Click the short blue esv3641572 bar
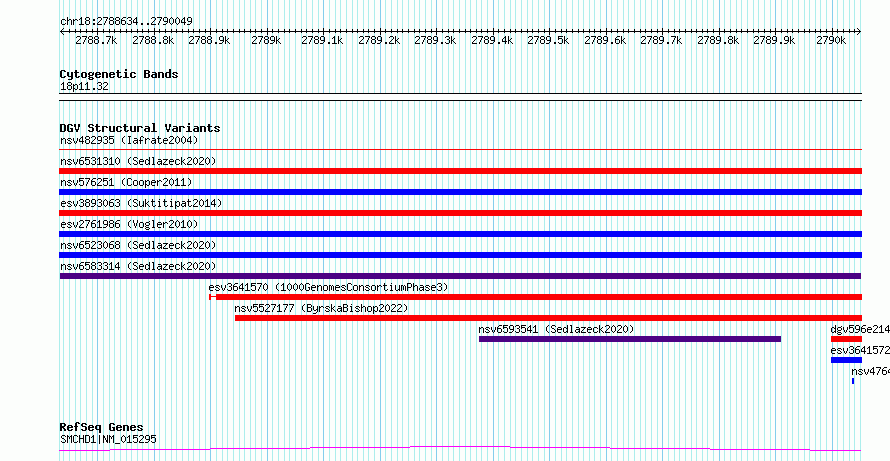 pos(846,360)
